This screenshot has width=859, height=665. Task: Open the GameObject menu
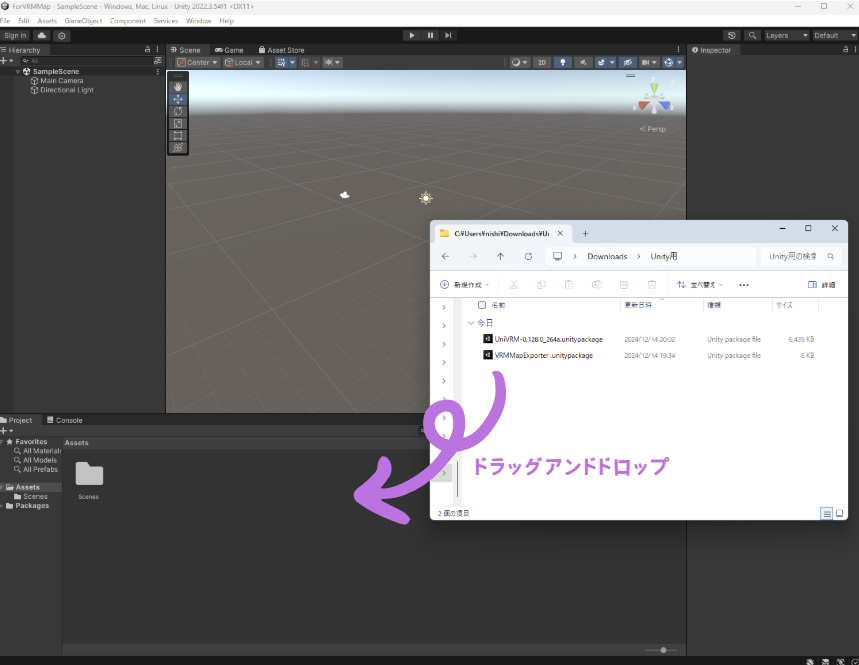pos(83,21)
